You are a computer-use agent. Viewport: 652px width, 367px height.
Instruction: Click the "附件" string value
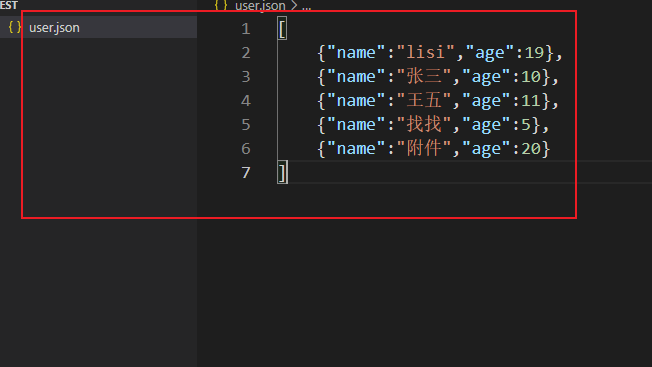pyautogui.click(x=424, y=149)
